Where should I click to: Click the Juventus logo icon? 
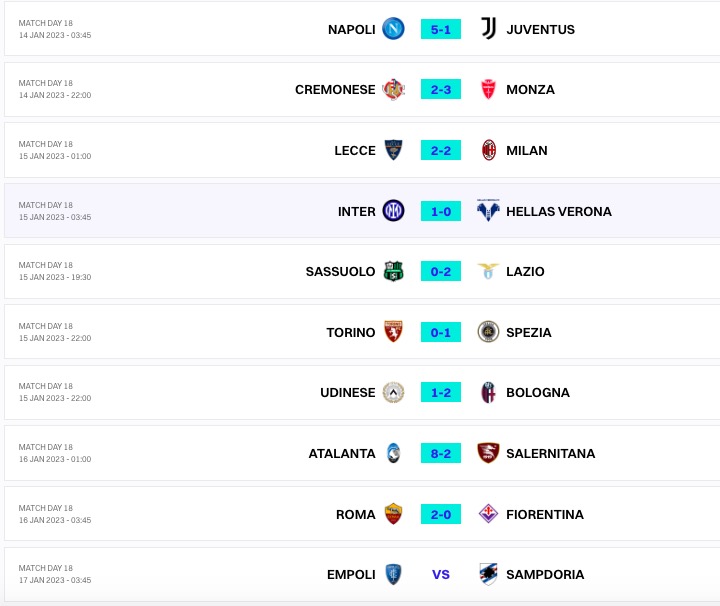pyautogui.click(x=488, y=29)
